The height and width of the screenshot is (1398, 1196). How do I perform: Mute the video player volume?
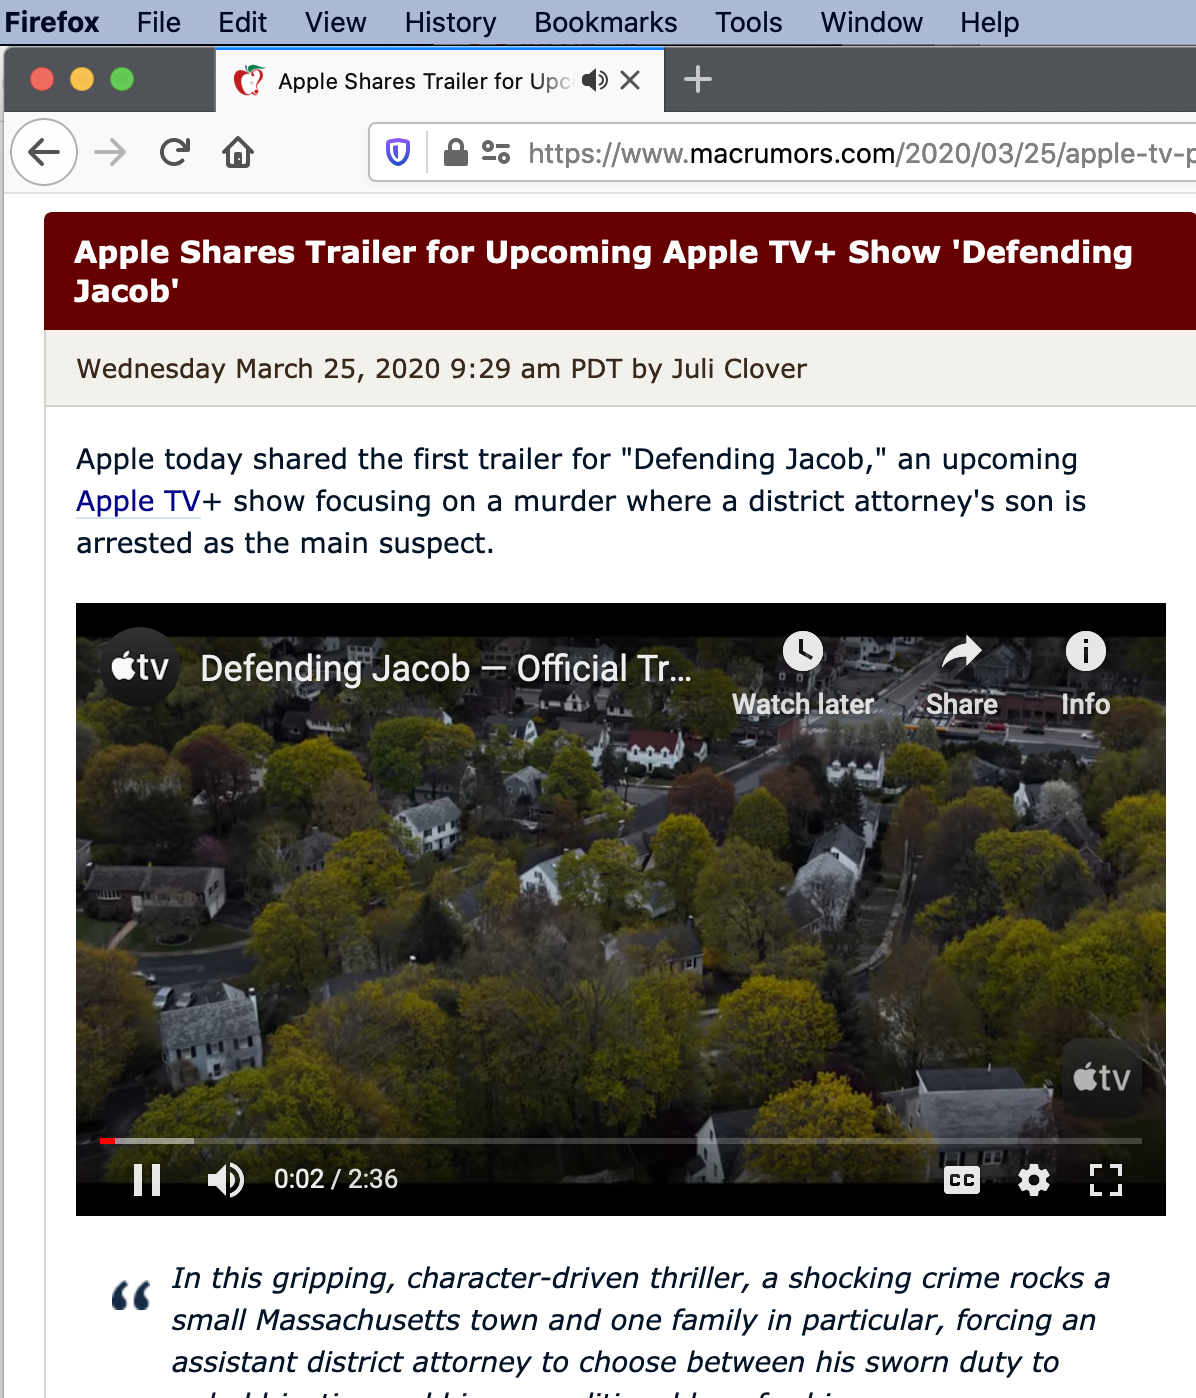[x=226, y=1180]
